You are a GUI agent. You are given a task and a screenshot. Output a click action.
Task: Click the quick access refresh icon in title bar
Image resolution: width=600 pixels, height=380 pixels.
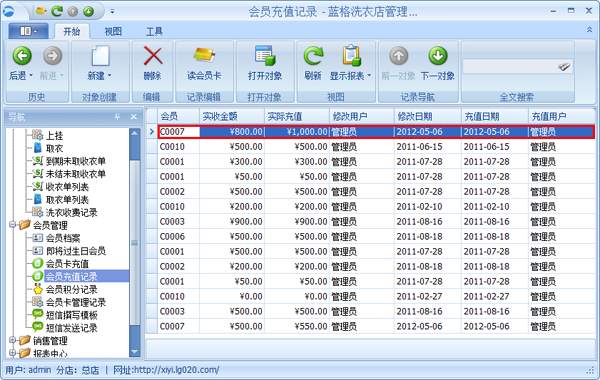(x=57, y=11)
